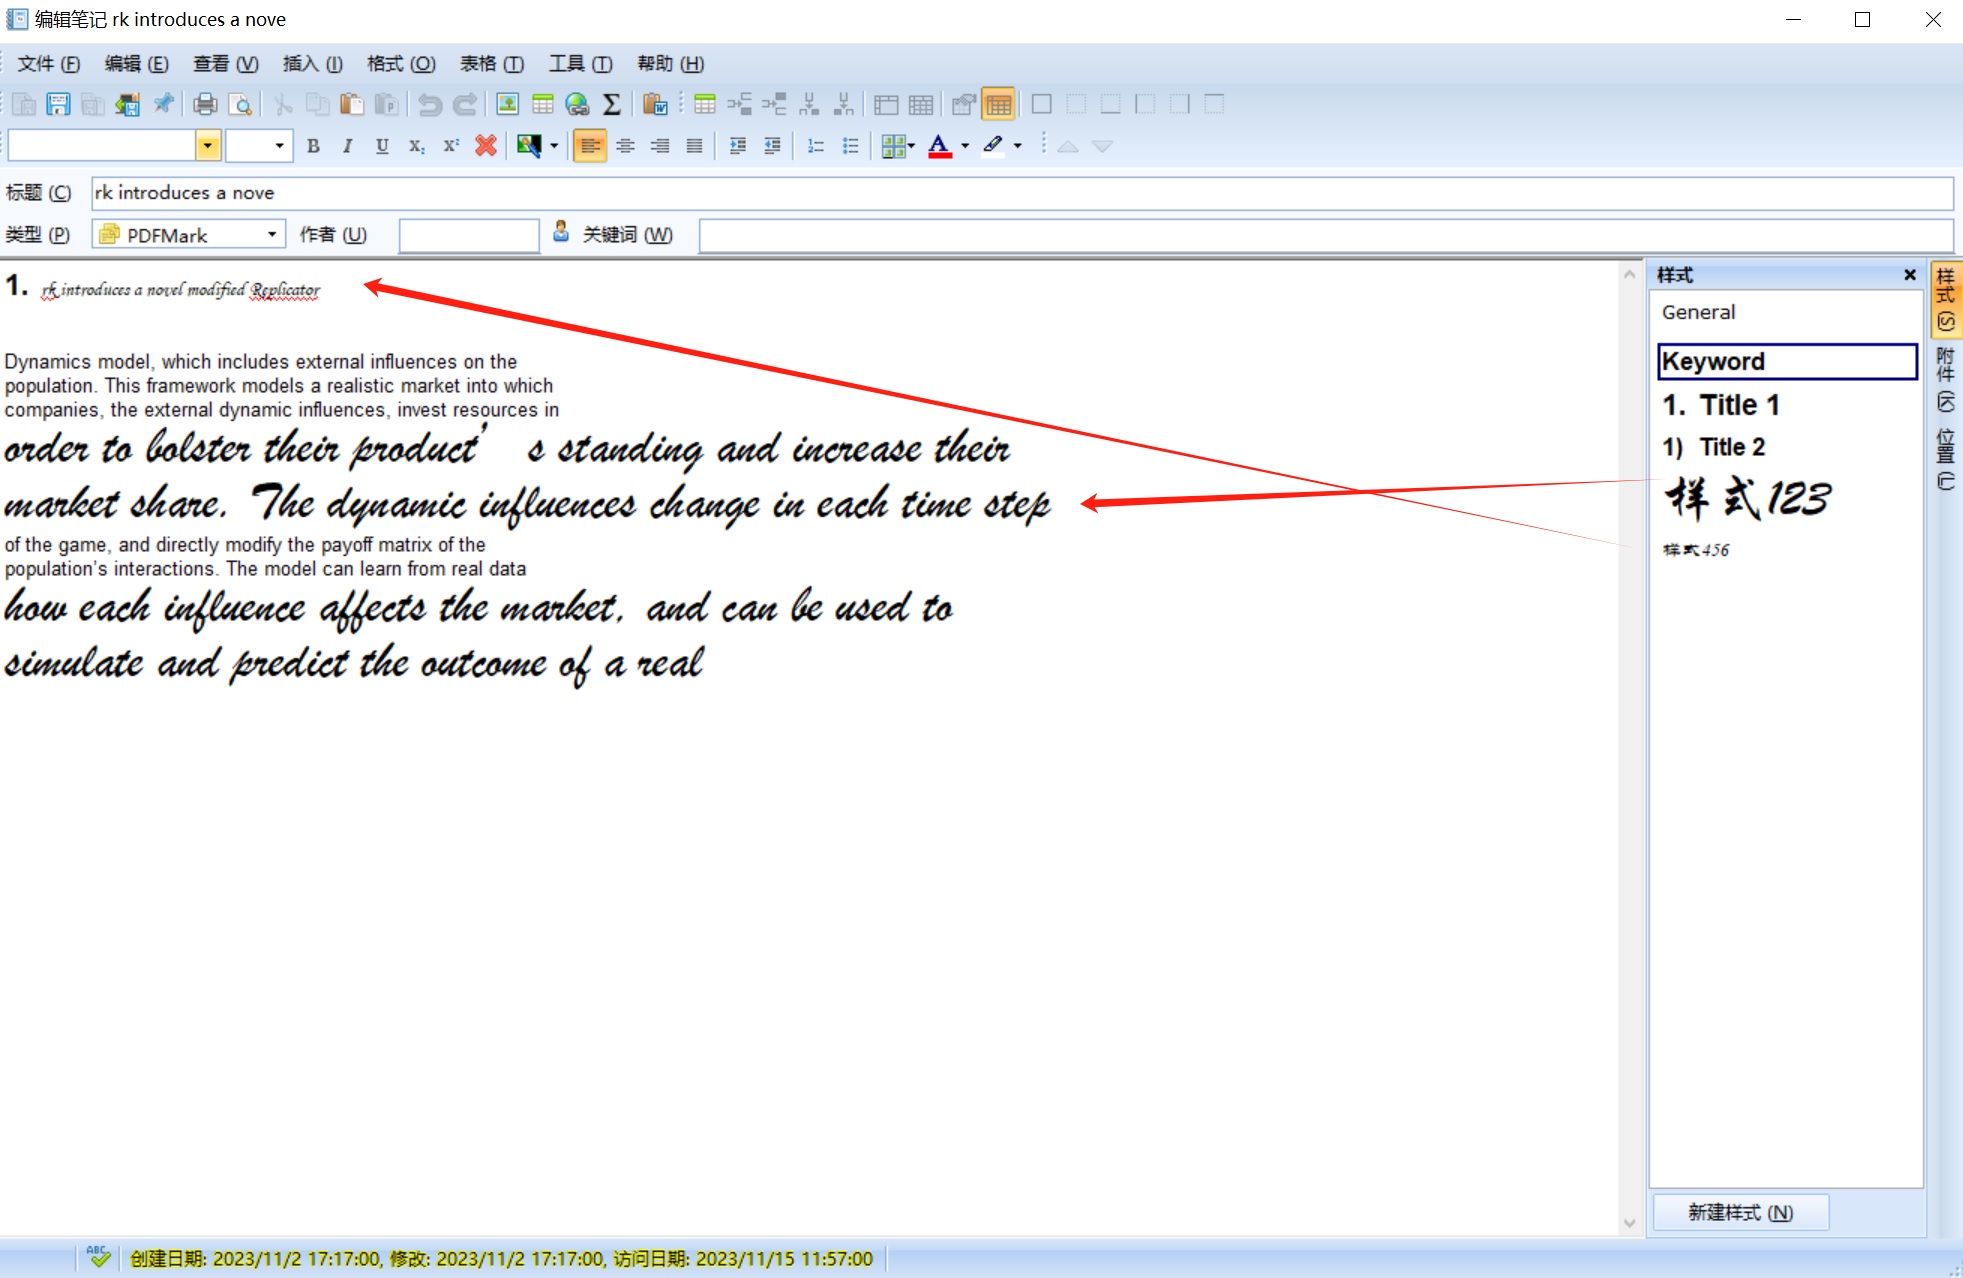Click the 新建样式 (N) button
This screenshot has width=1963, height=1278.
[x=1741, y=1213]
